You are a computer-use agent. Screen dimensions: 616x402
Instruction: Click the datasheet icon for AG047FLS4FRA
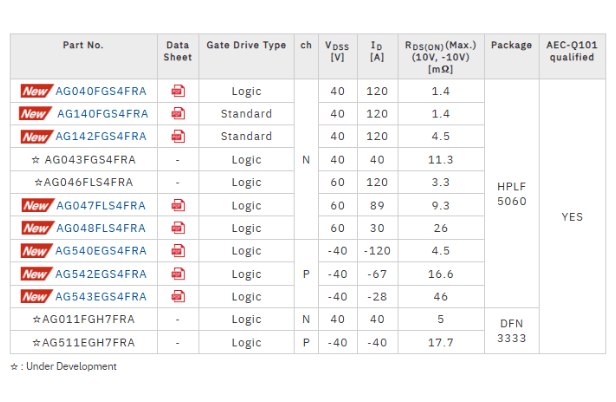(178, 205)
